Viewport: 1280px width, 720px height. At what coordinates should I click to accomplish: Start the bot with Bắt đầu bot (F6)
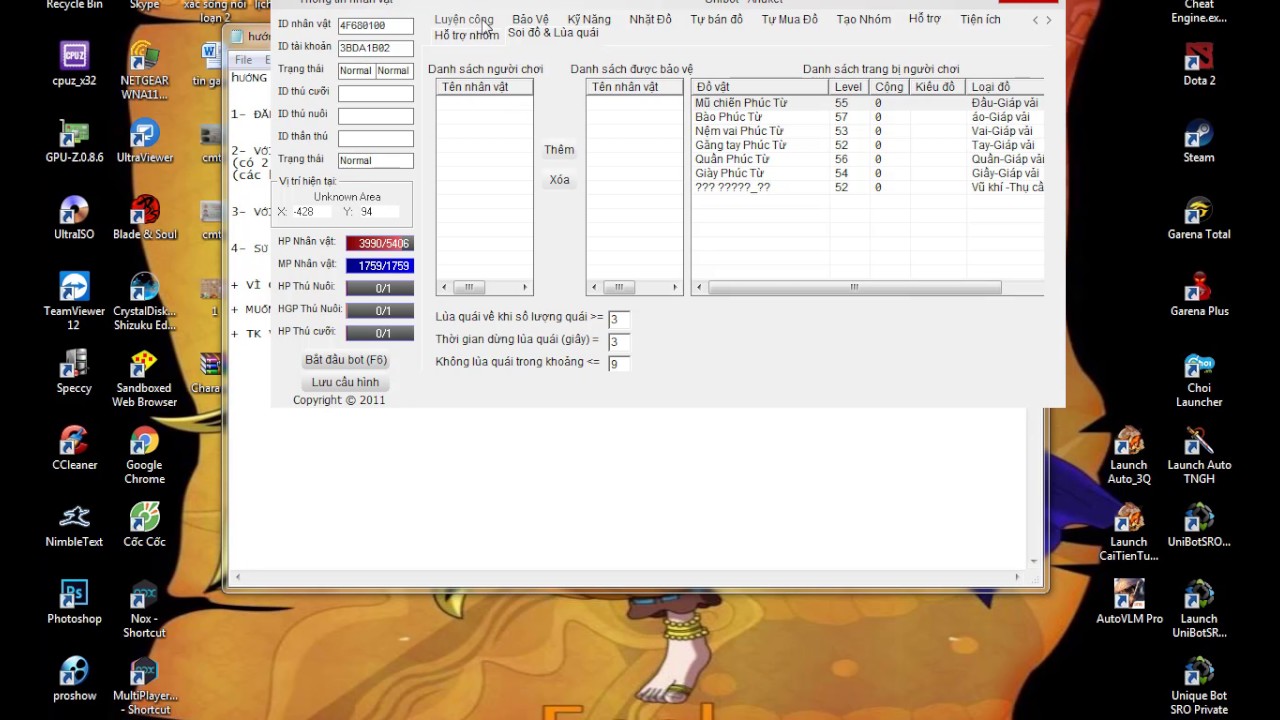click(346, 360)
